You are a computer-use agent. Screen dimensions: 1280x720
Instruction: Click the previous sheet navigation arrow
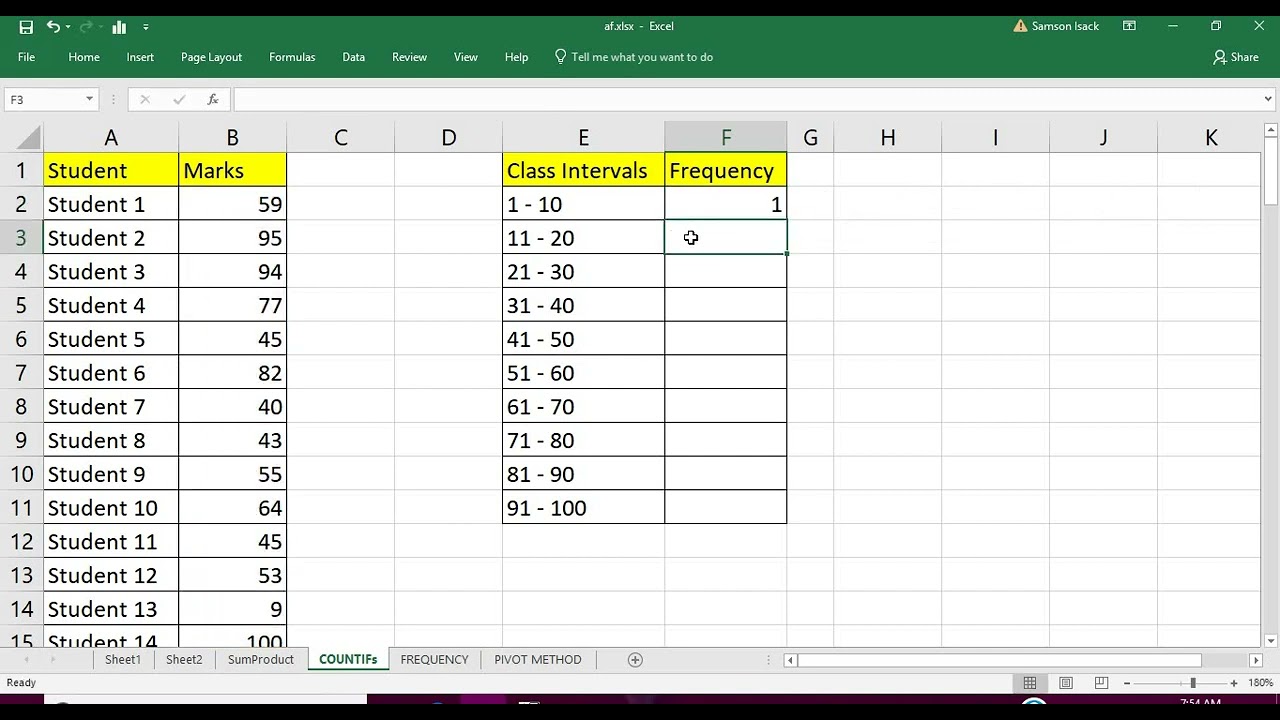pyautogui.click(x=26, y=660)
